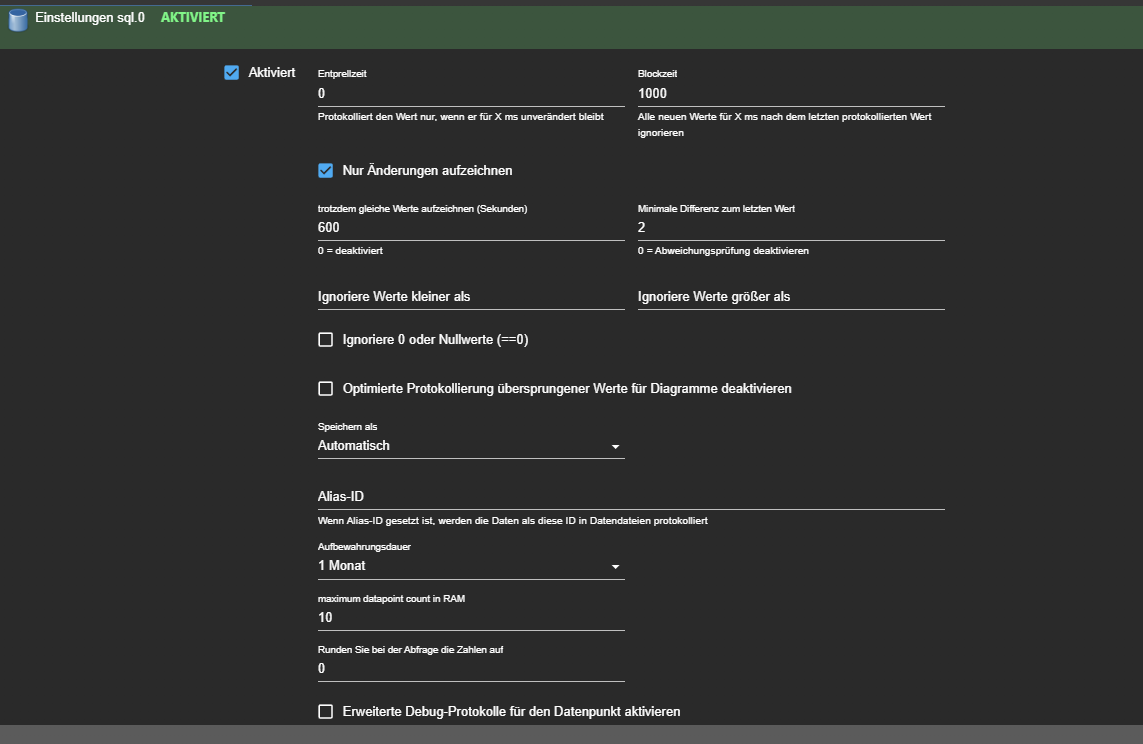The image size is (1143, 744).
Task: Click the AKTIVIERT status label
Action: click(x=192, y=17)
